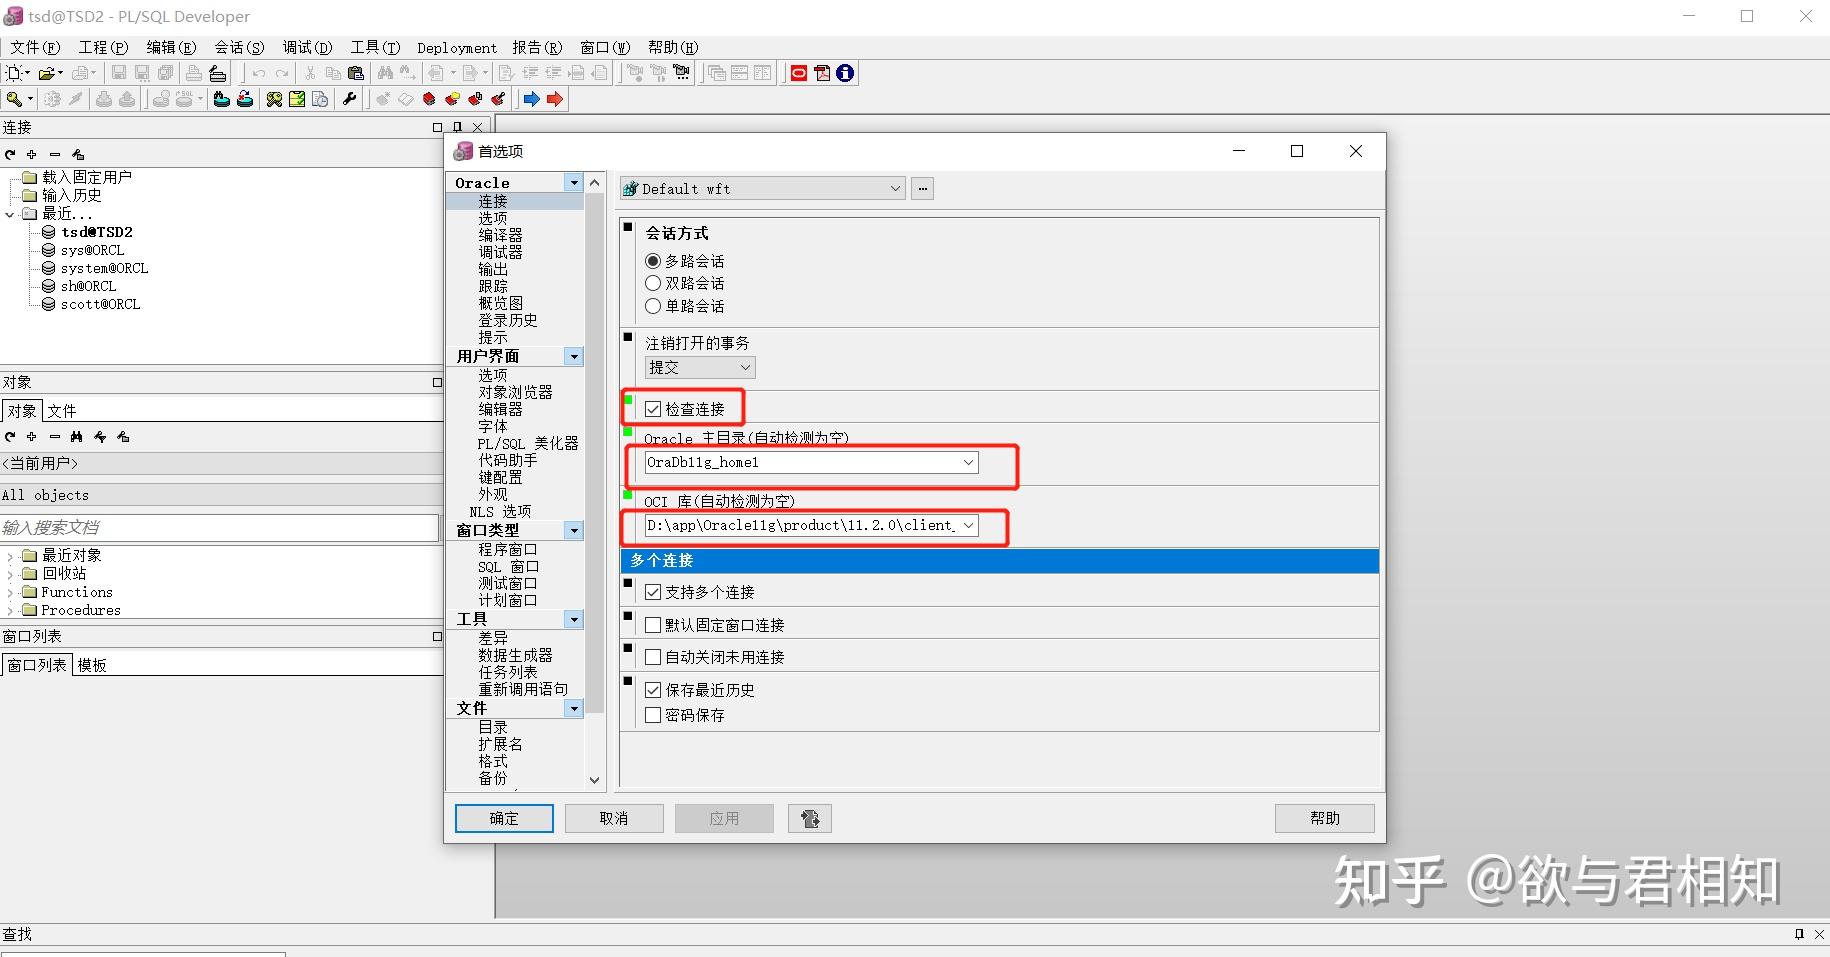Click the key Log on icon
The height and width of the screenshot is (957, 1830).
pos(14,99)
